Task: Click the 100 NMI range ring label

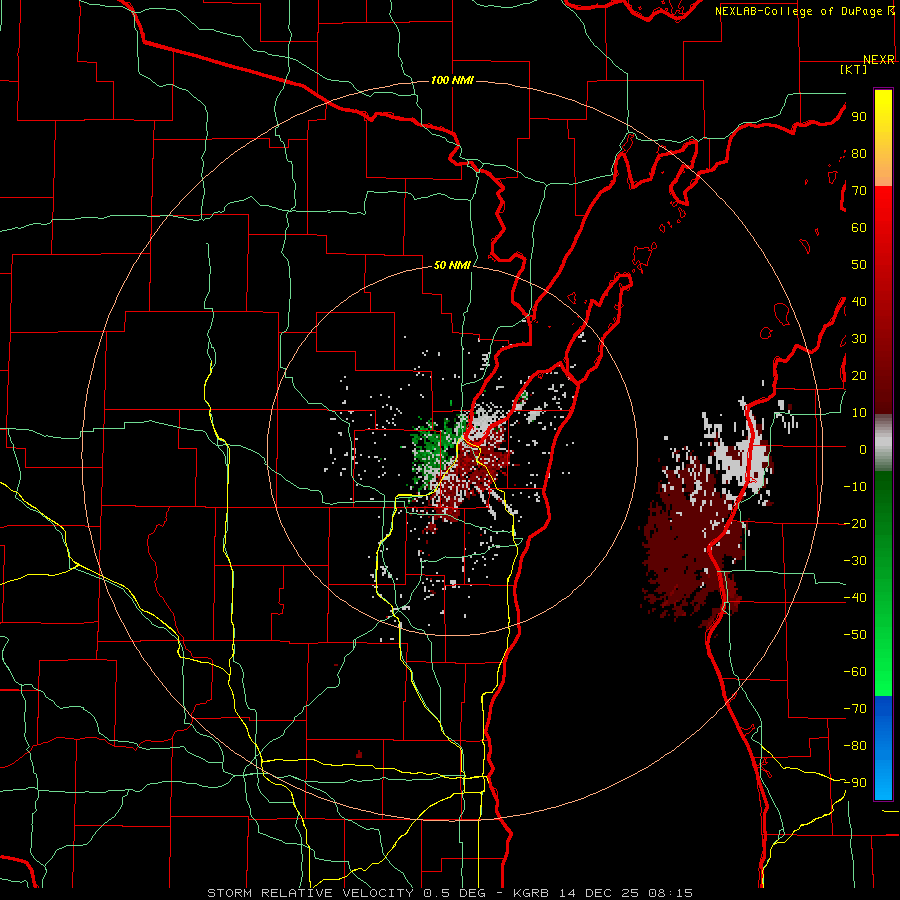Action: (x=452, y=80)
